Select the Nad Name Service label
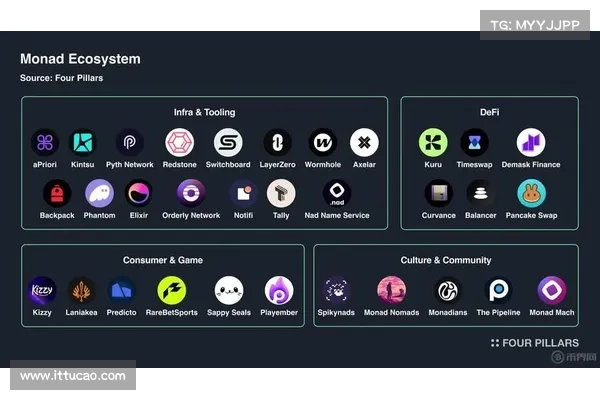The width and height of the screenshot is (600, 400). coord(337,216)
